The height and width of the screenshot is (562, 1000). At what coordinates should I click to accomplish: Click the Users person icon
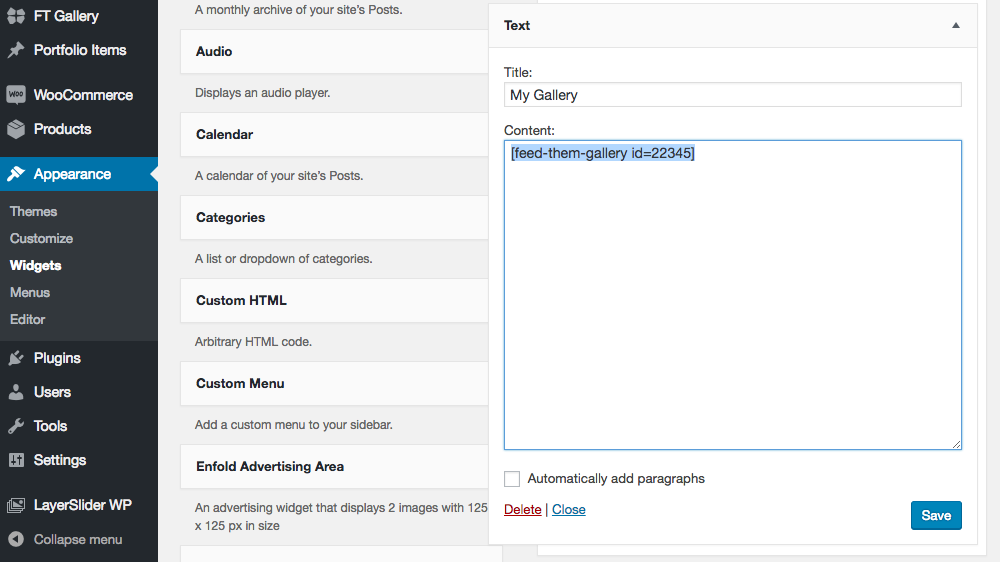coord(16,392)
